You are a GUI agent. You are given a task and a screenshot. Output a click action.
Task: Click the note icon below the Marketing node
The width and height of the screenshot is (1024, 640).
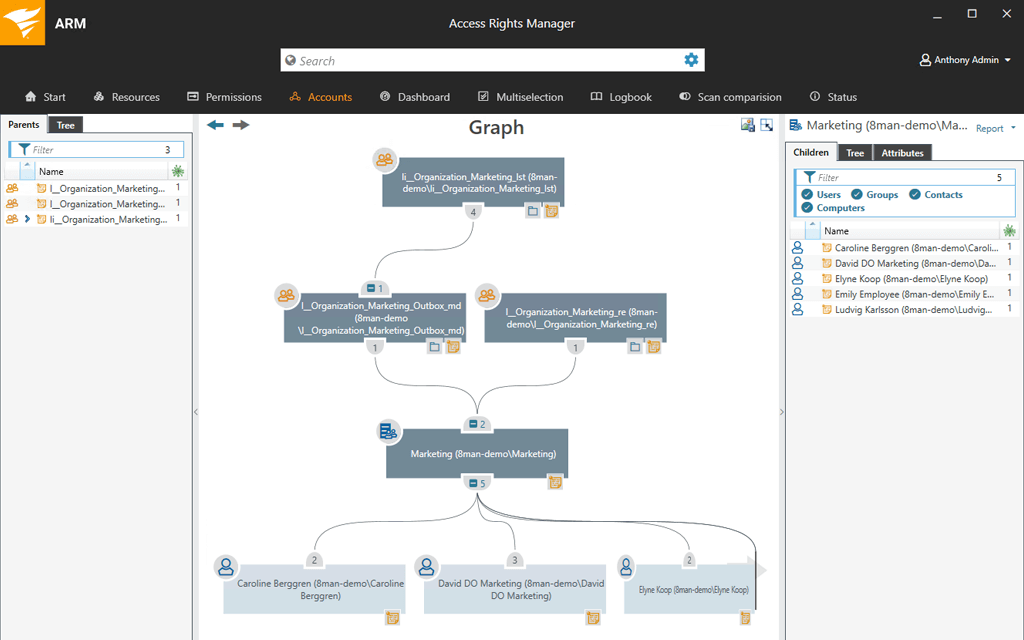point(555,481)
